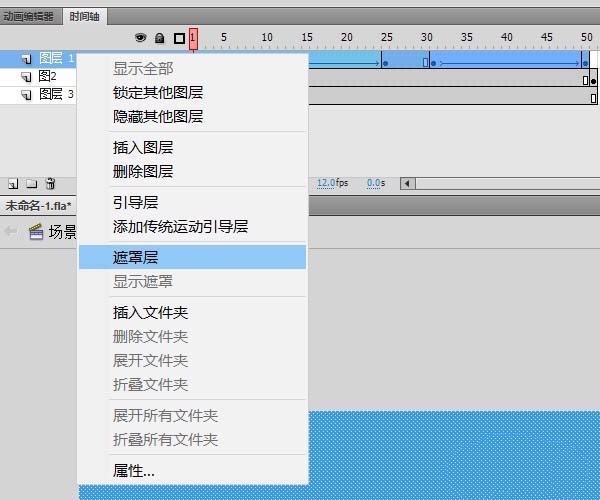Click the eye icon to show or hide all layers
The height and width of the screenshot is (500, 600).
(140, 37)
